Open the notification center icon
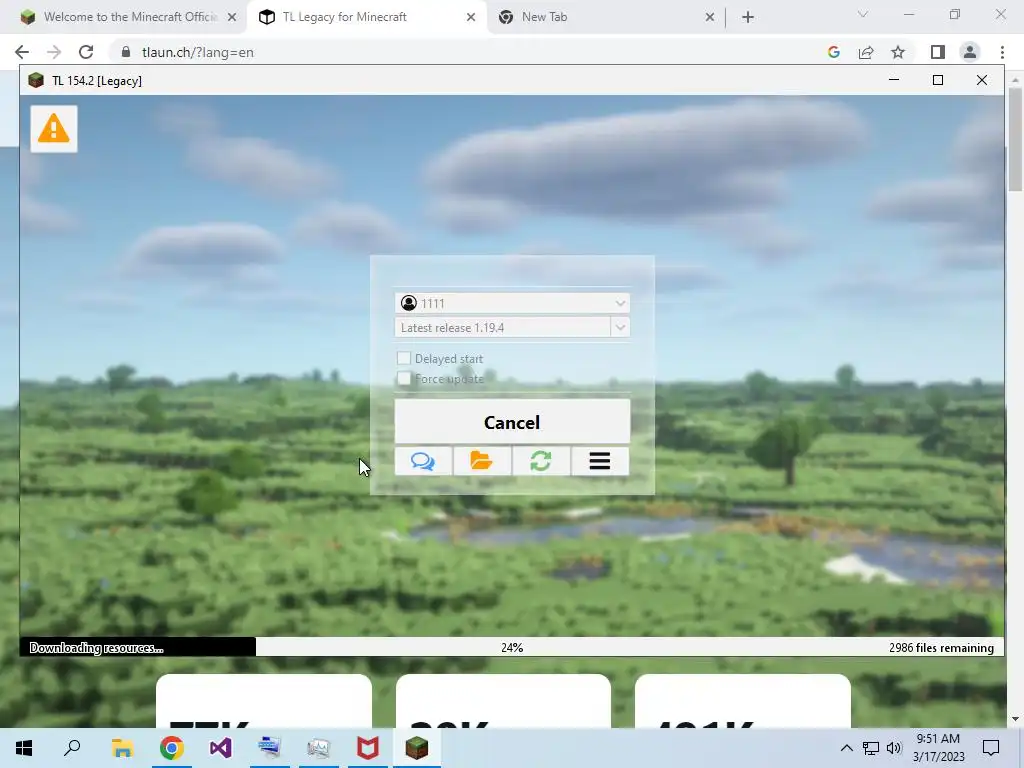The image size is (1024, 768). [991, 748]
